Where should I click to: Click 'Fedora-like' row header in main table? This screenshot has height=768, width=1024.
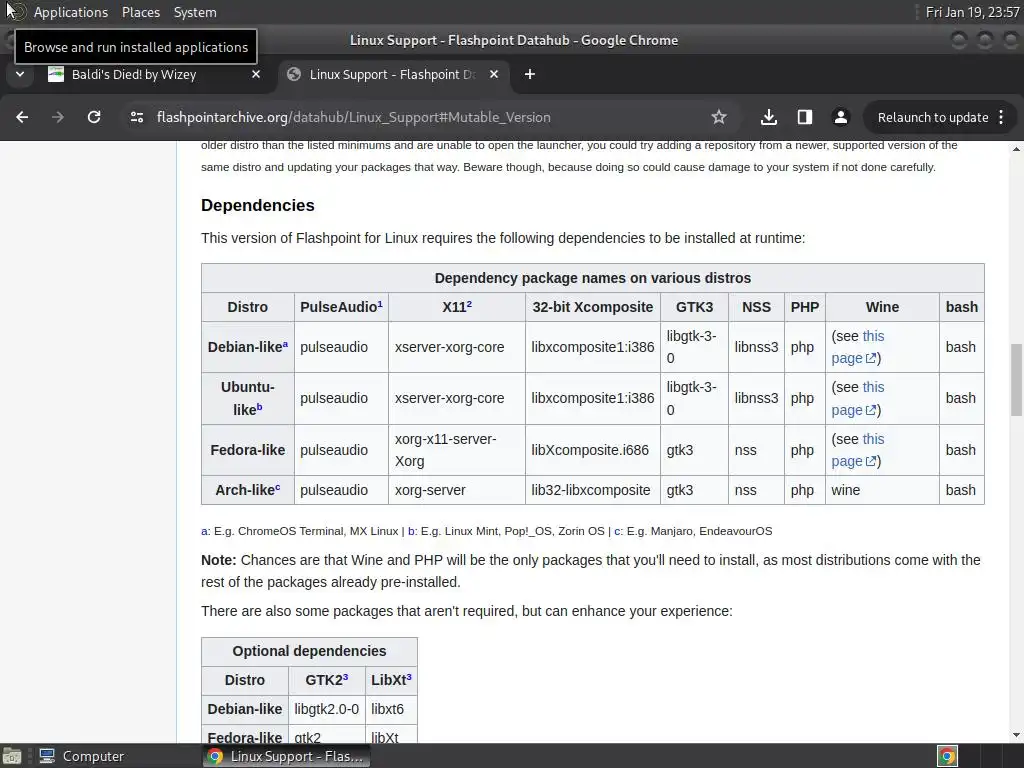coord(248,450)
